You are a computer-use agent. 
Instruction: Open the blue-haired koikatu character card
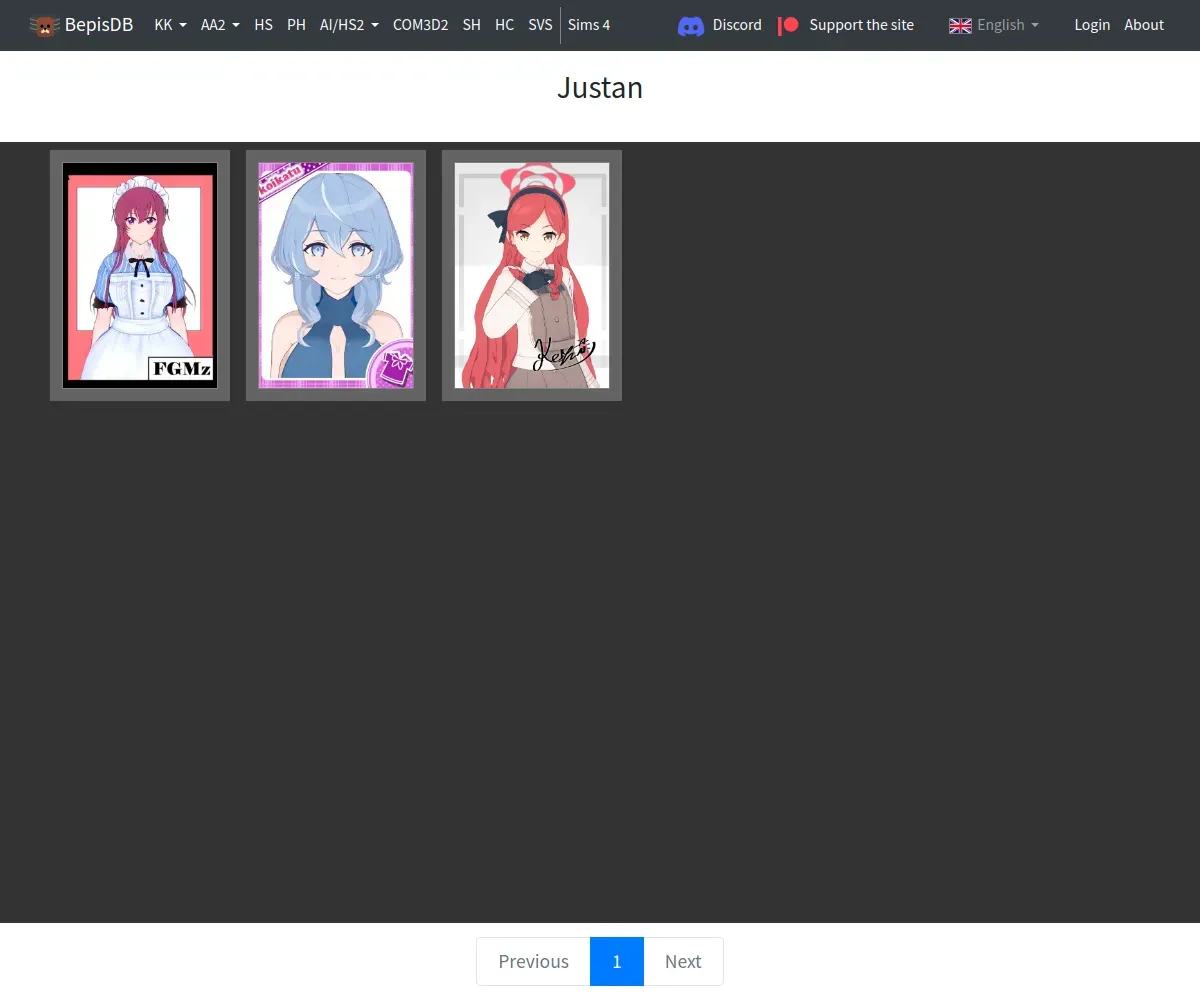[336, 275]
